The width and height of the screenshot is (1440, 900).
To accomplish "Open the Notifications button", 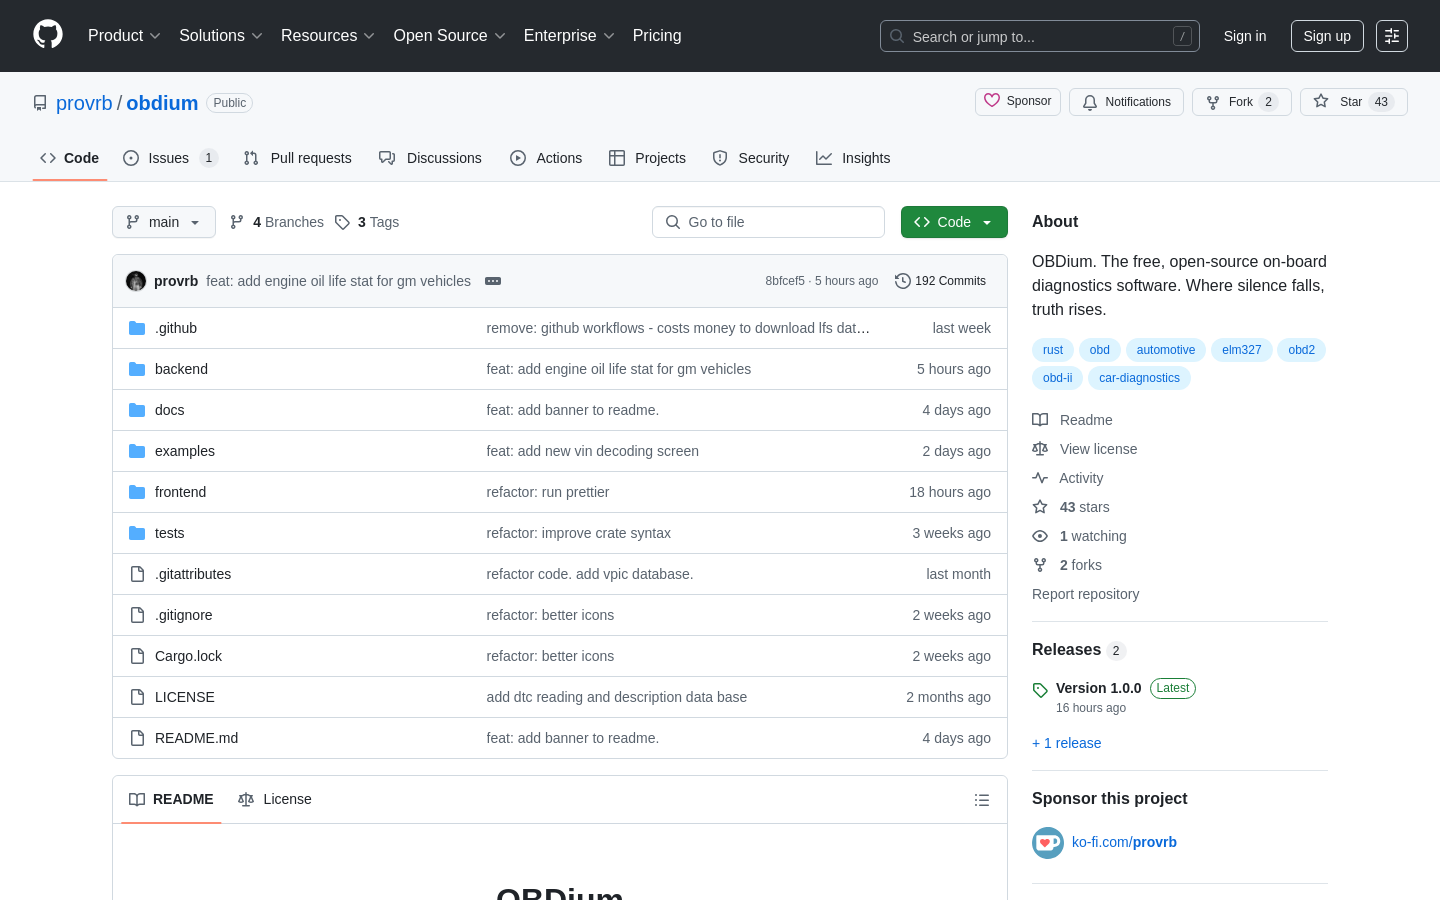I will tap(1126, 102).
